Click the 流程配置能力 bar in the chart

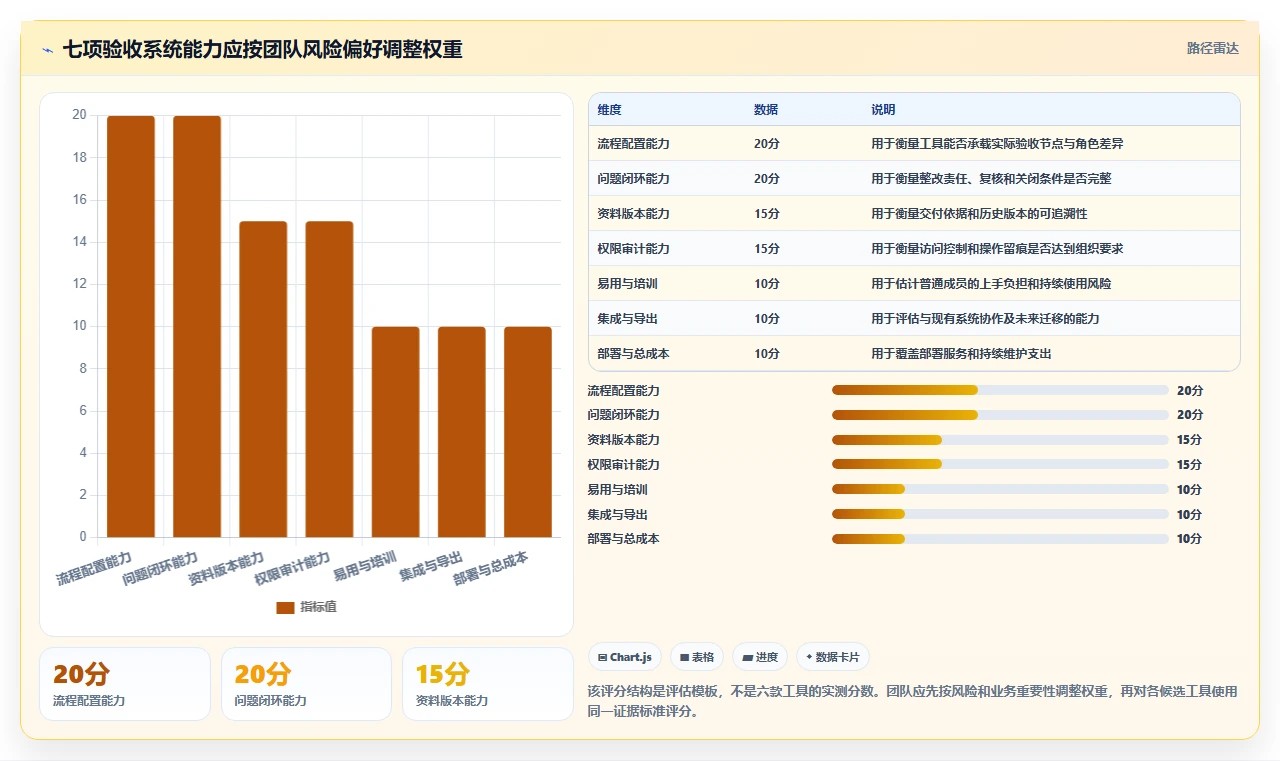[x=131, y=327]
